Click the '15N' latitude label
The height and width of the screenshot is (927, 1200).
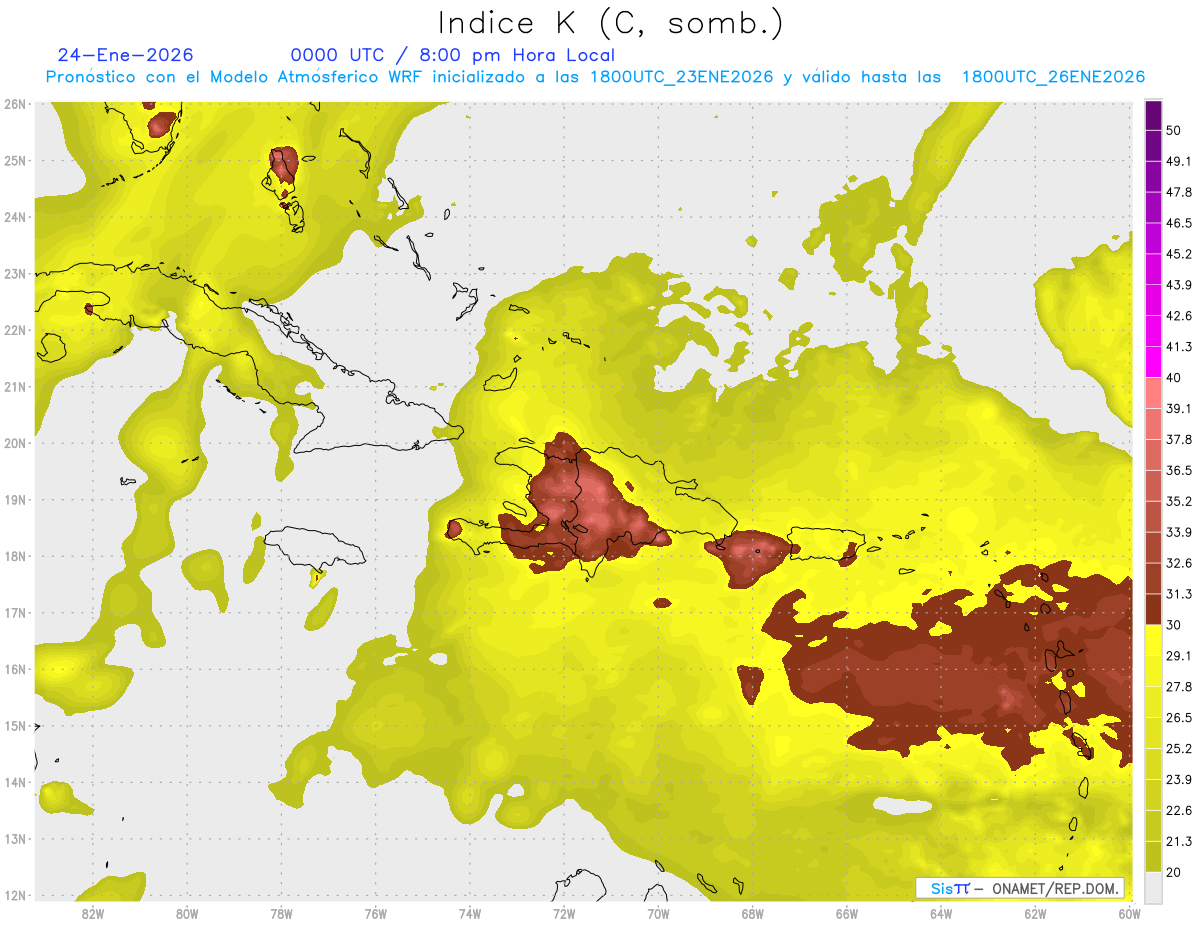click(14, 726)
